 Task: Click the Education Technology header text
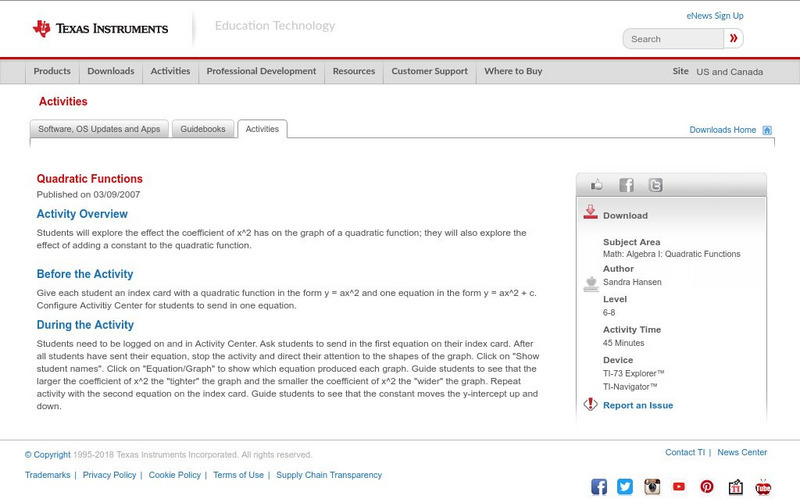pos(275,26)
